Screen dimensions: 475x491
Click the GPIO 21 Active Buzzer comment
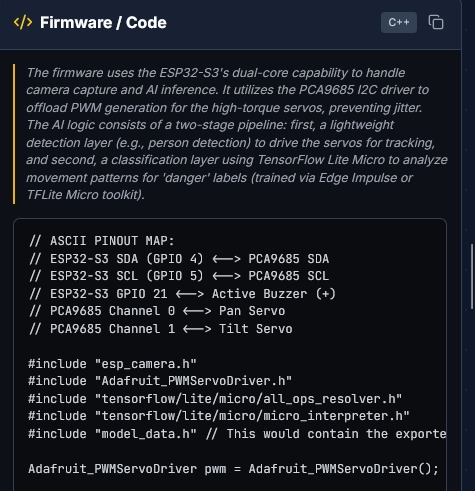coord(182,294)
